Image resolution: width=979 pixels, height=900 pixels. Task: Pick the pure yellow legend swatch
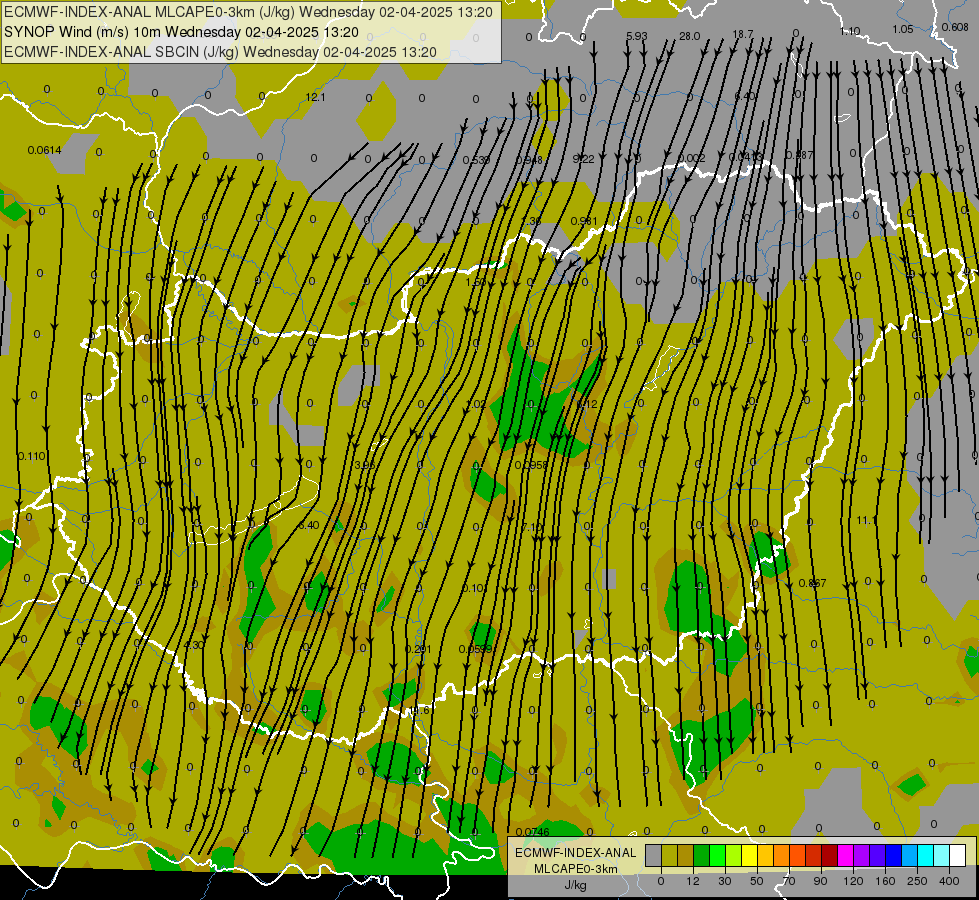tap(750, 856)
